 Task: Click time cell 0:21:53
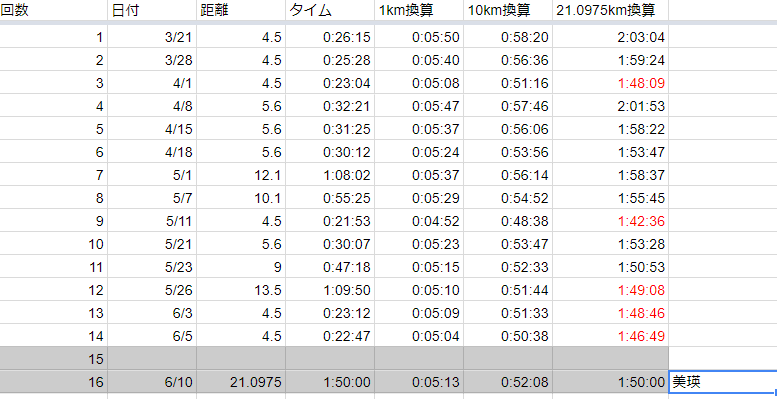(x=330, y=221)
